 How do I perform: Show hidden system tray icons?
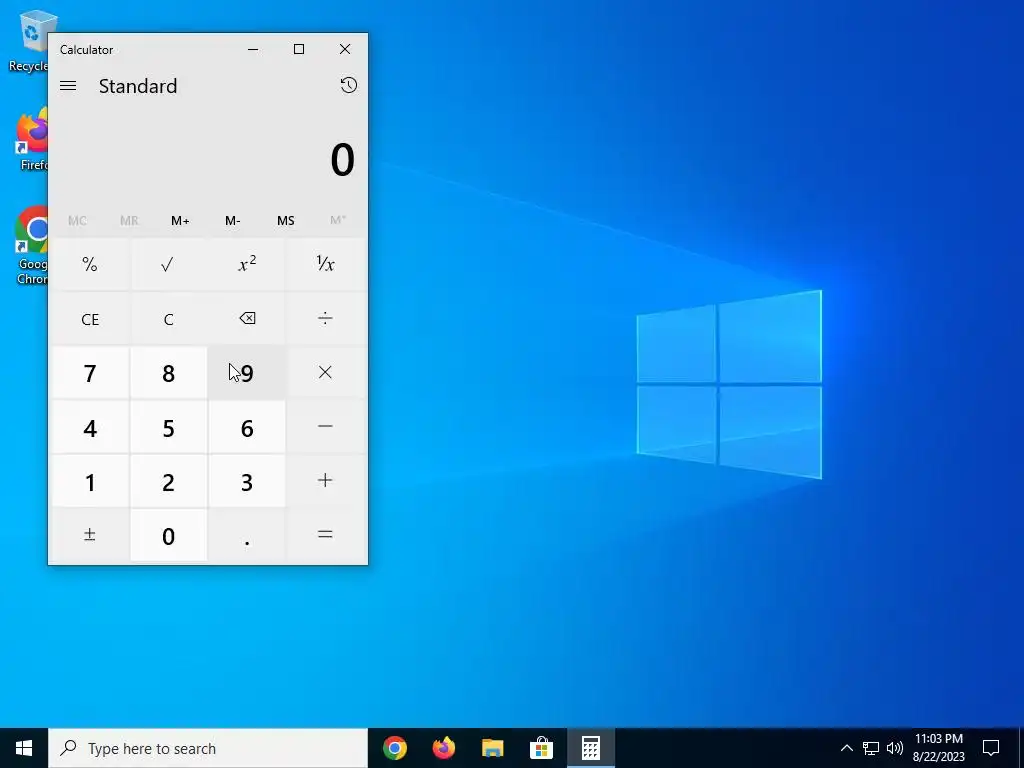(x=846, y=748)
